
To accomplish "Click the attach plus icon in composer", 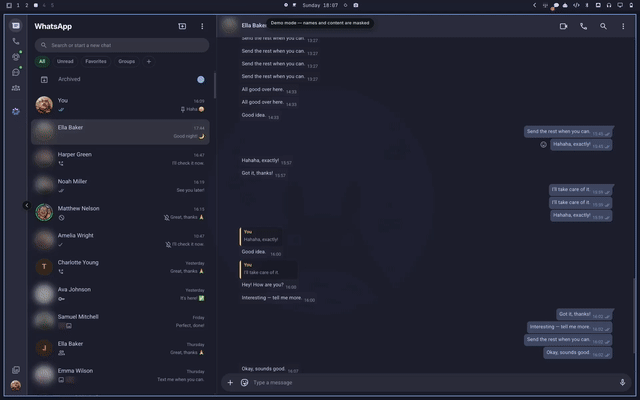I will point(230,382).
